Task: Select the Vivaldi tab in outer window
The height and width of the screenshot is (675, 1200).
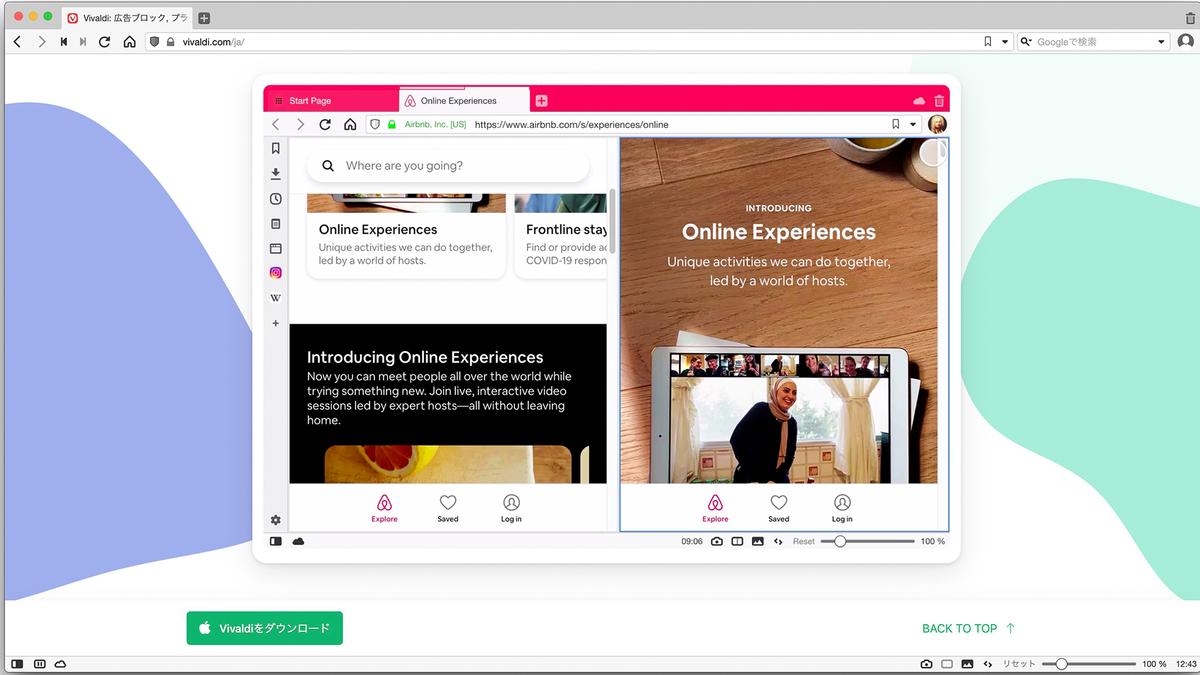Action: [x=127, y=18]
